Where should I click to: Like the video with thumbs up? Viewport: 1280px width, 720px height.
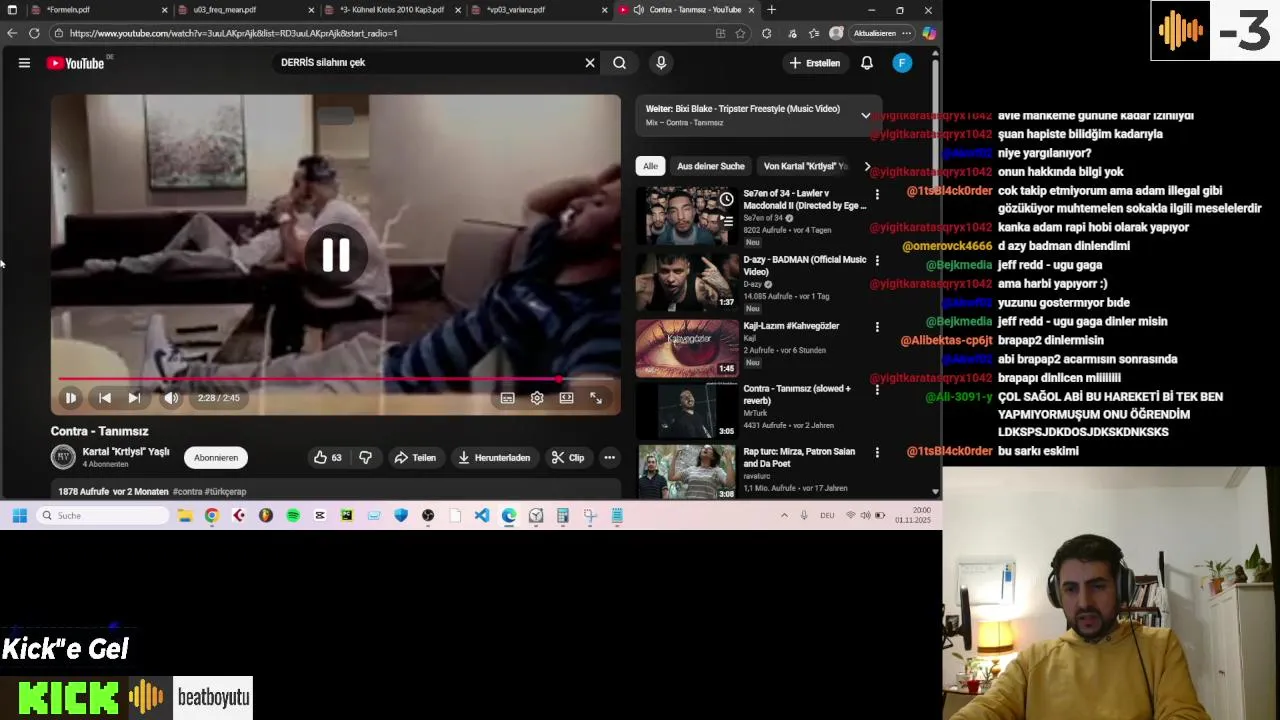click(x=328, y=458)
